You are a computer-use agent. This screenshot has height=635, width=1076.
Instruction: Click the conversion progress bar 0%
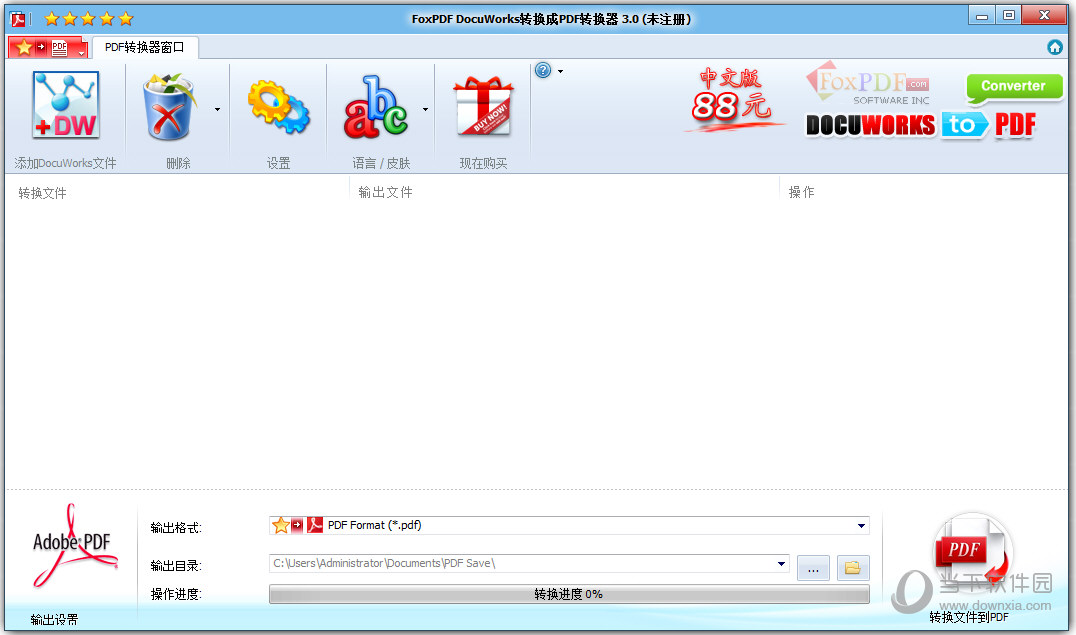click(x=569, y=594)
